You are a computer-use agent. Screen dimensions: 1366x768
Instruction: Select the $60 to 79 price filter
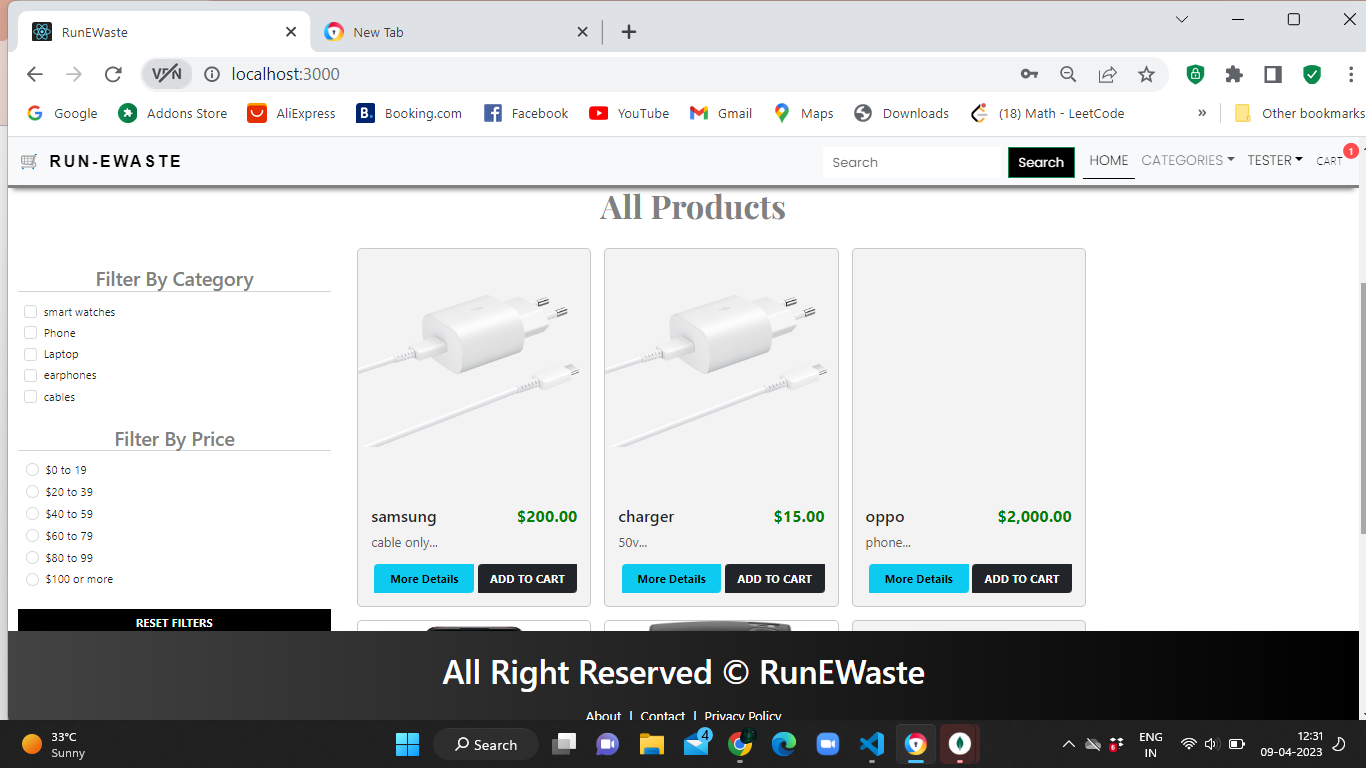tap(32, 536)
